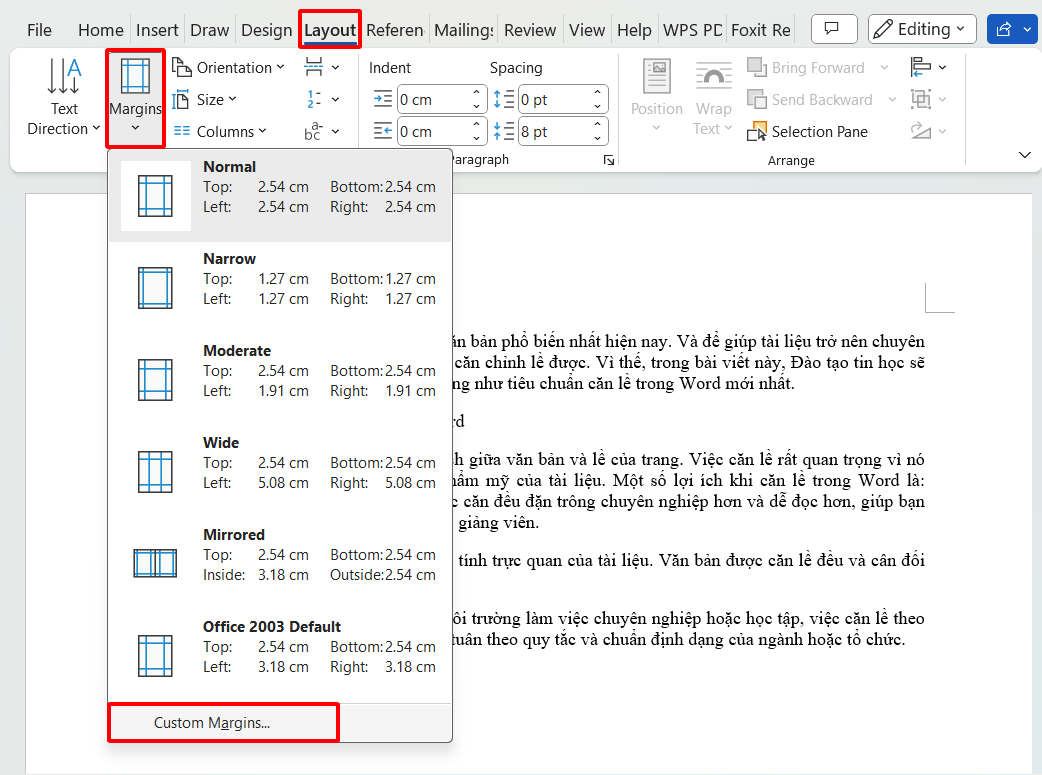The image size is (1042, 775).
Task: Open the Rotate objects menu
Action: pos(928,131)
